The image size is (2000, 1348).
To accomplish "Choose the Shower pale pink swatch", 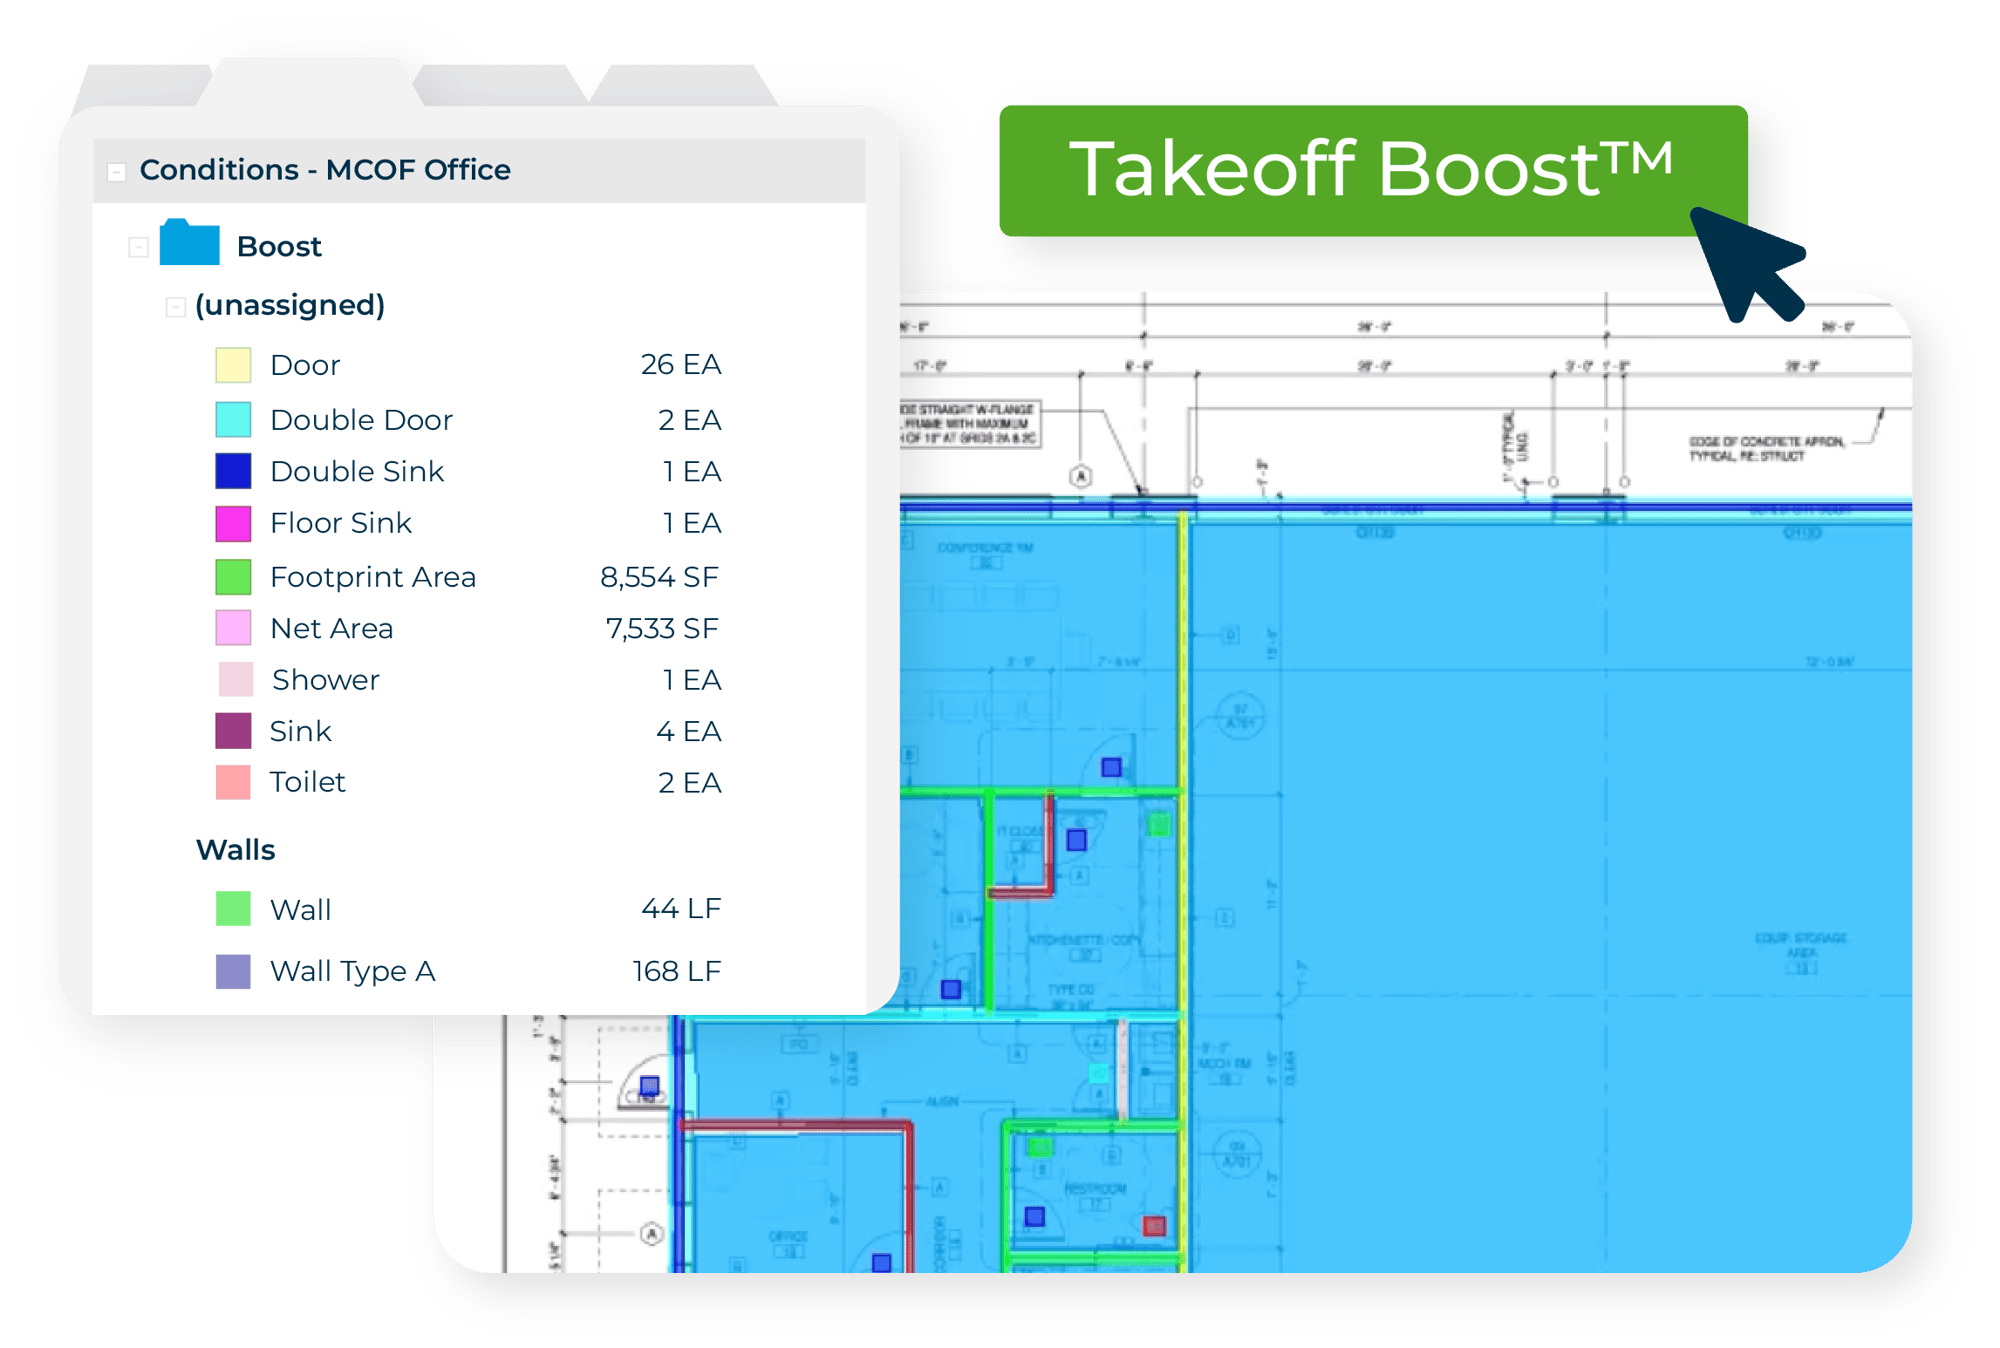I will 236,680.
